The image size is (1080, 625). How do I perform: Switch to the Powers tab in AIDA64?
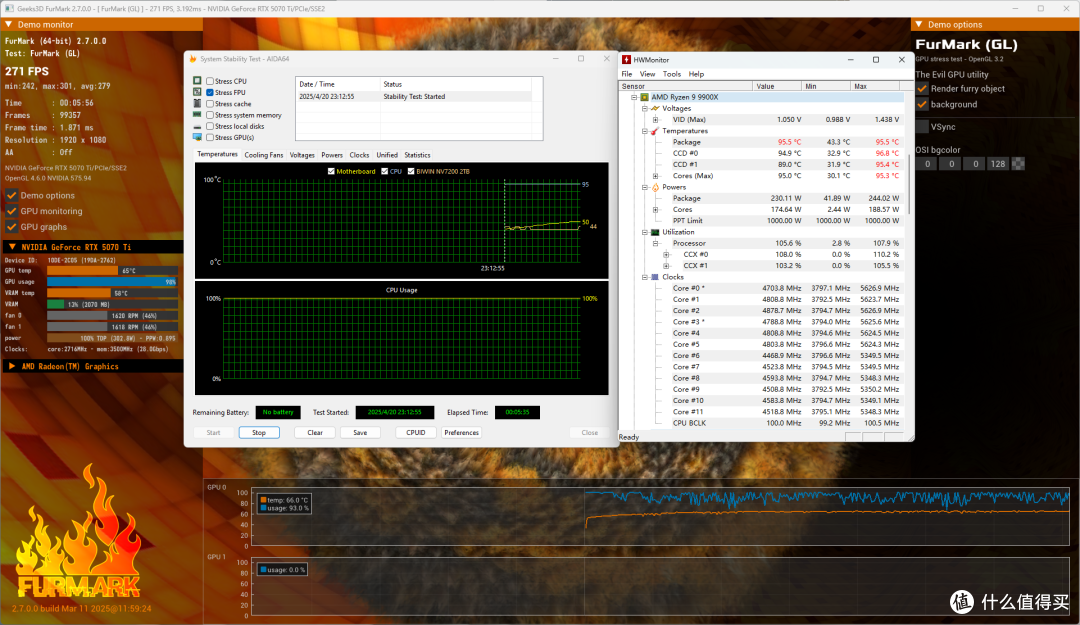(332, 155)
